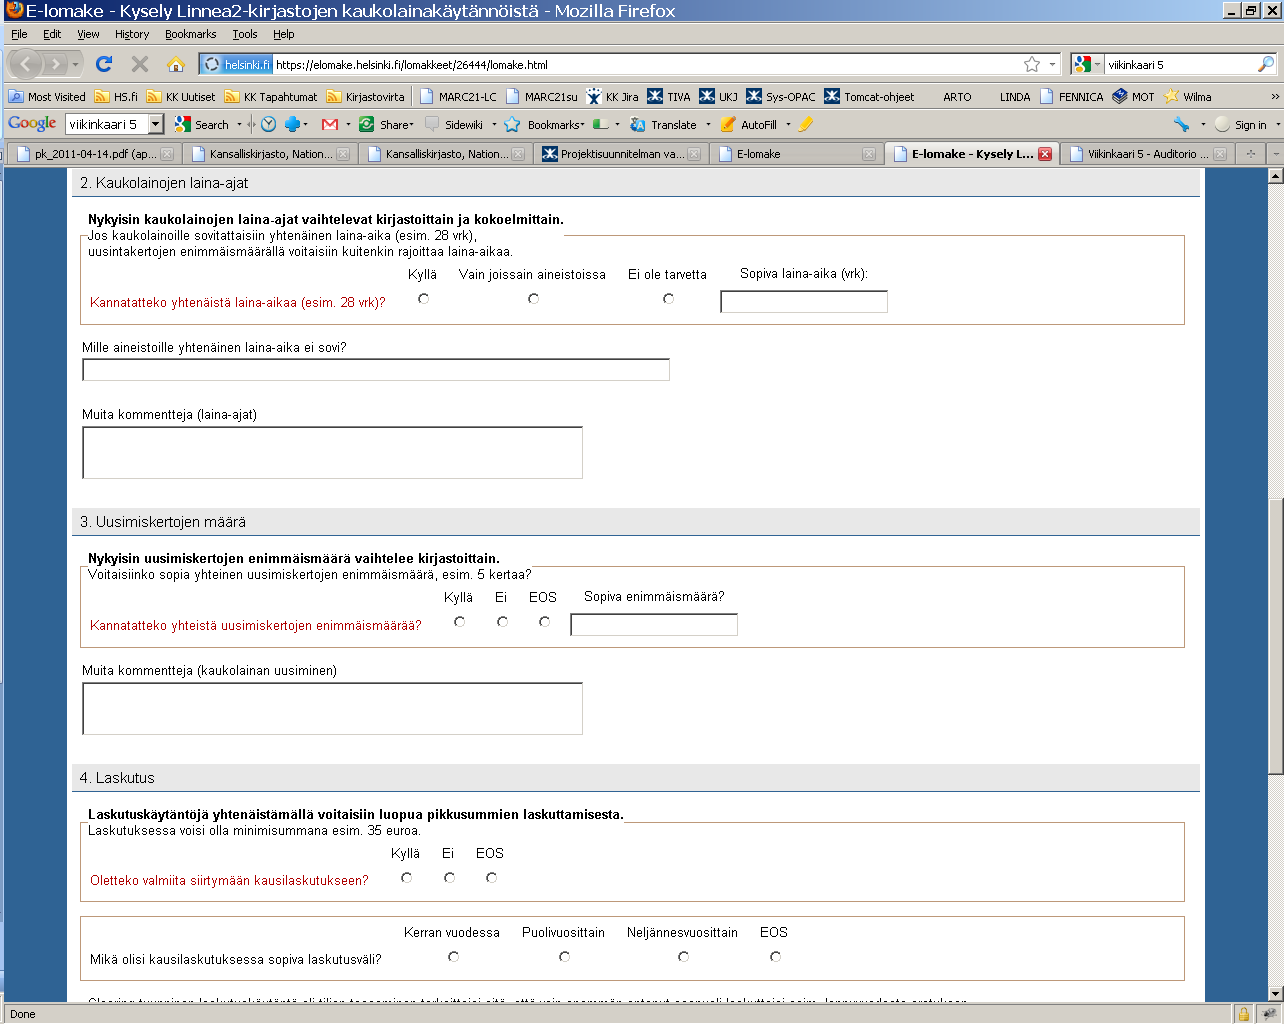Open the LINDA bookmark
Image resolution: width=1284 pixels, height=1024 pixels.
click(x=1015, y=97)
